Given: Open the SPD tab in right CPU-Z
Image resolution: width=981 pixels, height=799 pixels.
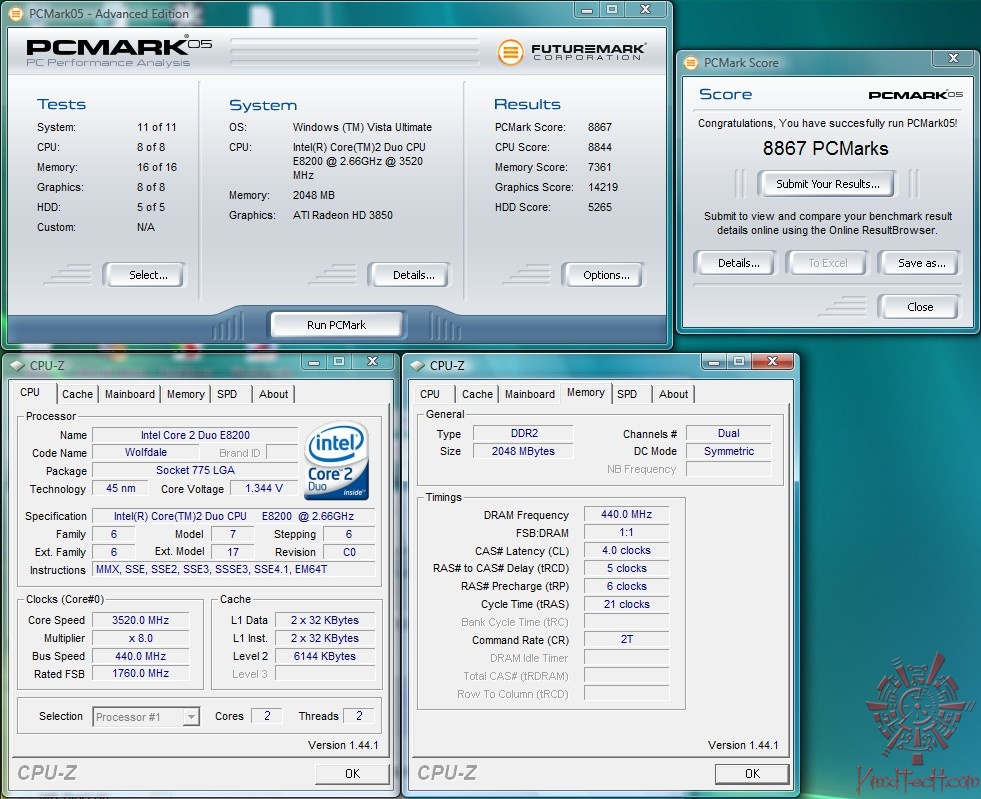Looking at the screenshot, I should point(627,394).
